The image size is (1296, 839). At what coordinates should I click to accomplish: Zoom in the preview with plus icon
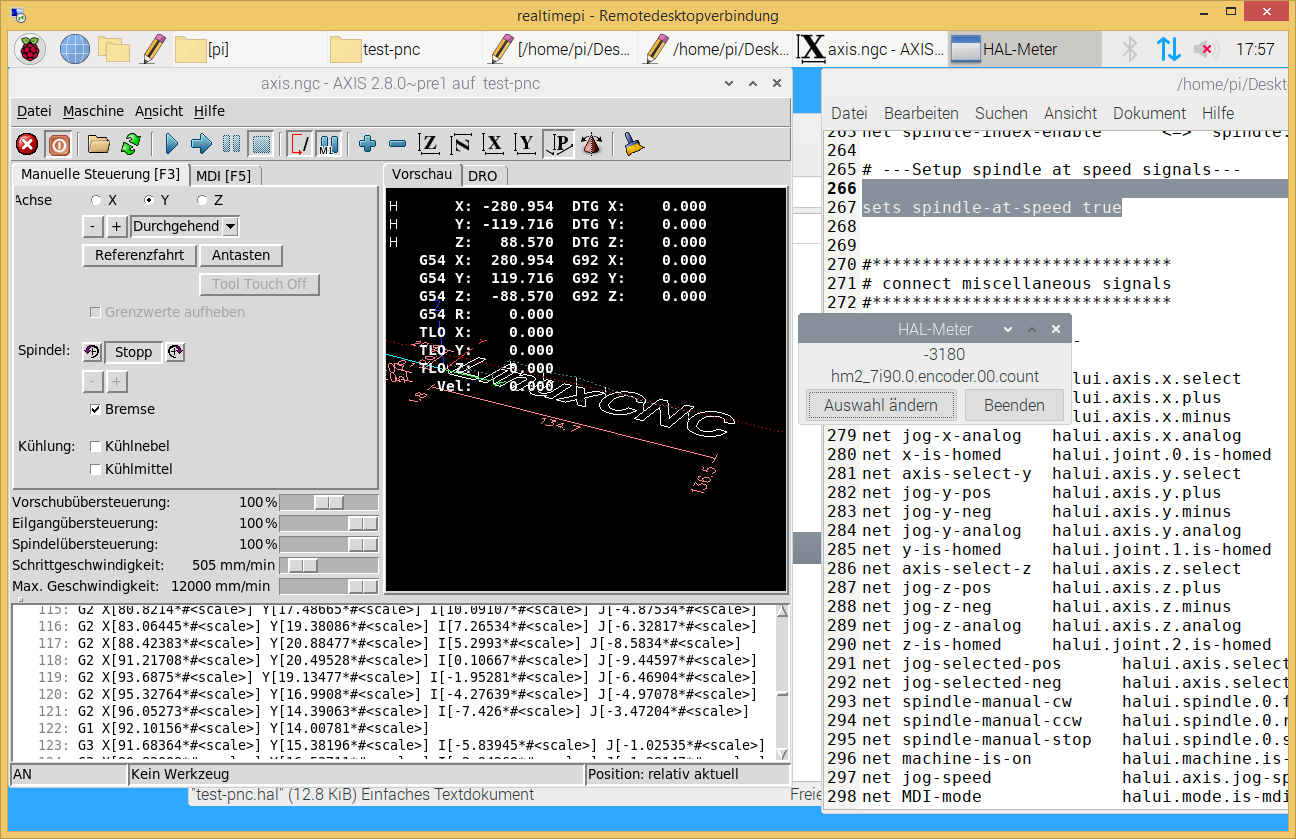click(367, 144)
